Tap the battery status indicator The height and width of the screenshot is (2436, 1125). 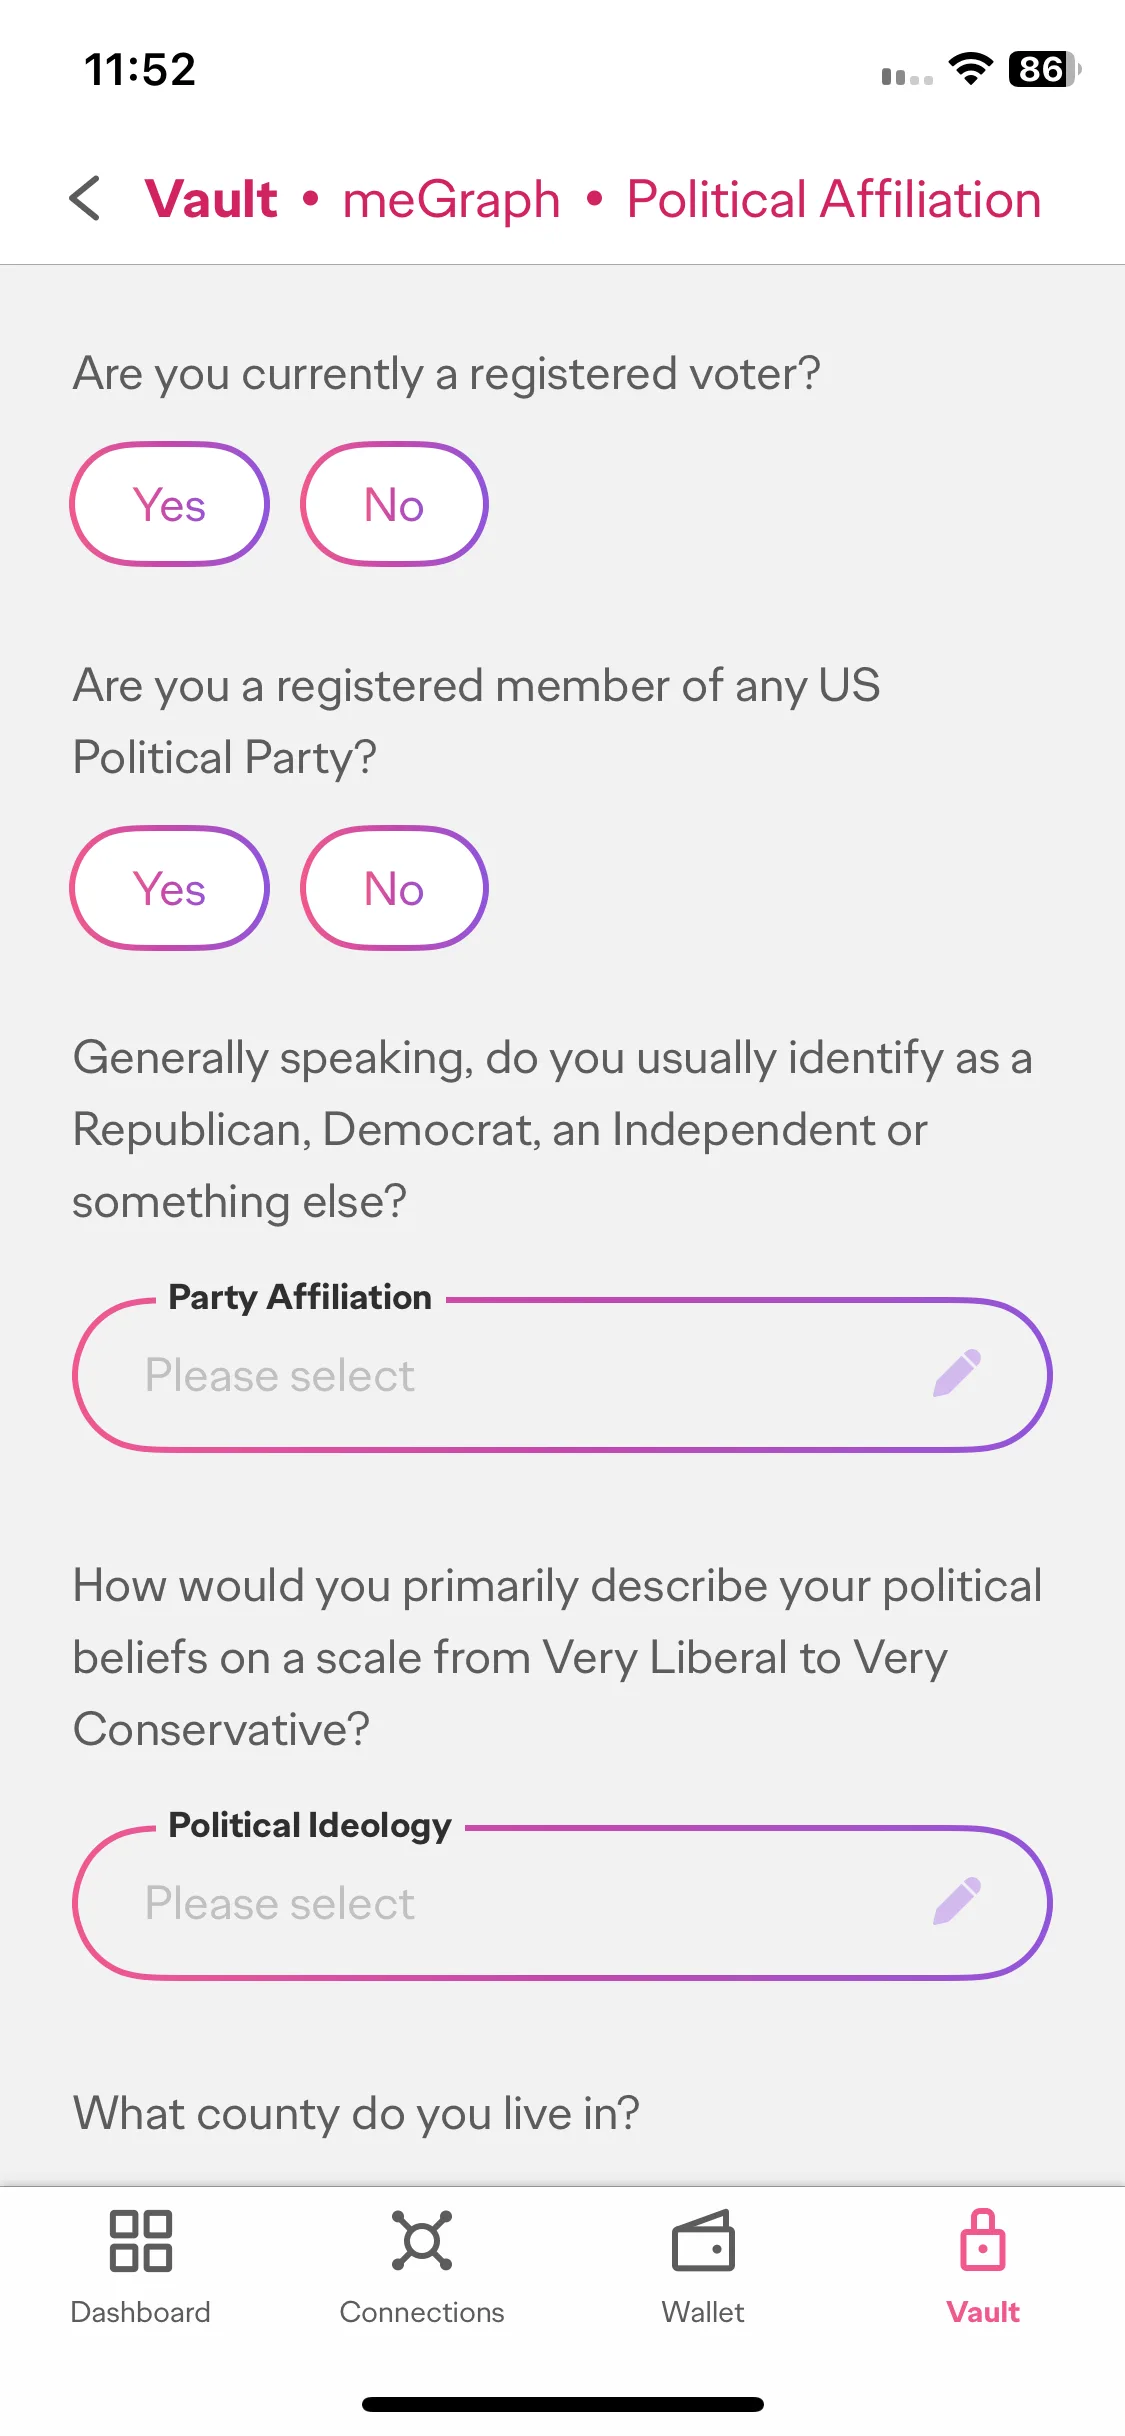(1045, 69)
